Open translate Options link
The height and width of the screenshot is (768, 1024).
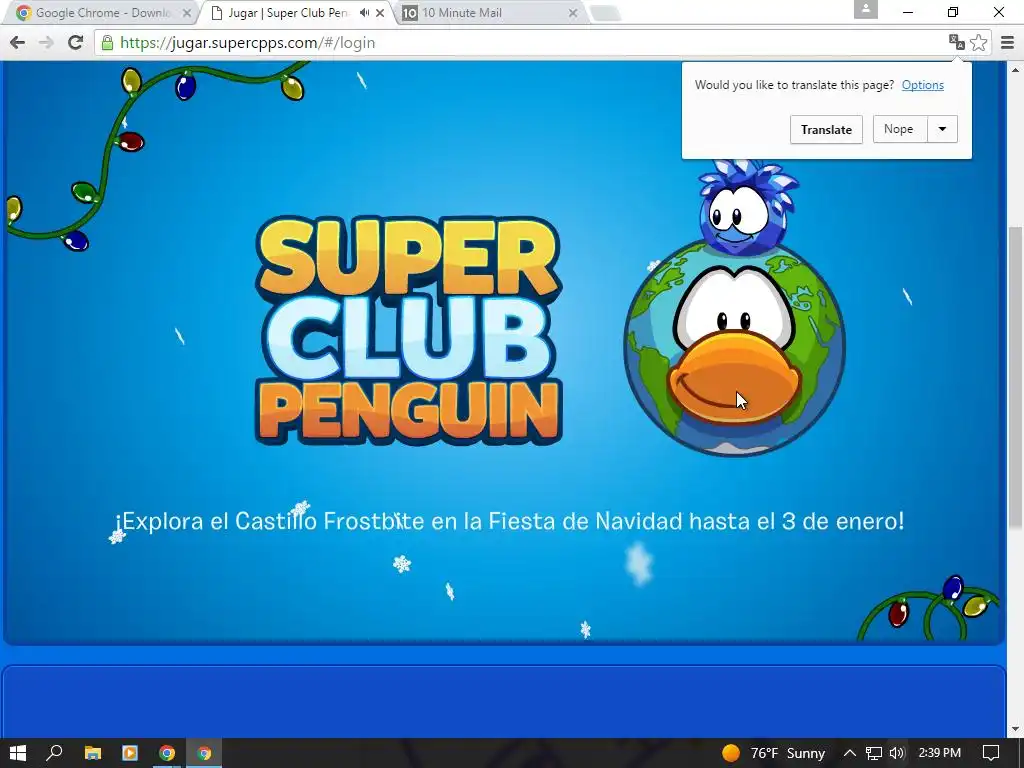[922, 85]
